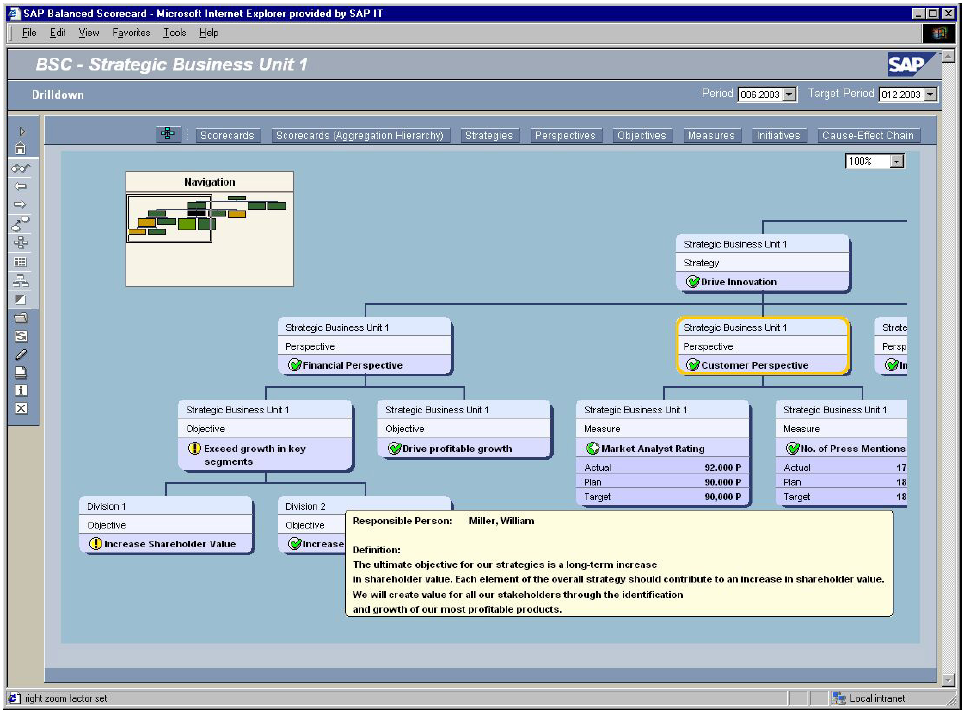Select Drive profitable growth objective
The width and height of the screenshot is (963, 712).
click(x=464, y=429)
